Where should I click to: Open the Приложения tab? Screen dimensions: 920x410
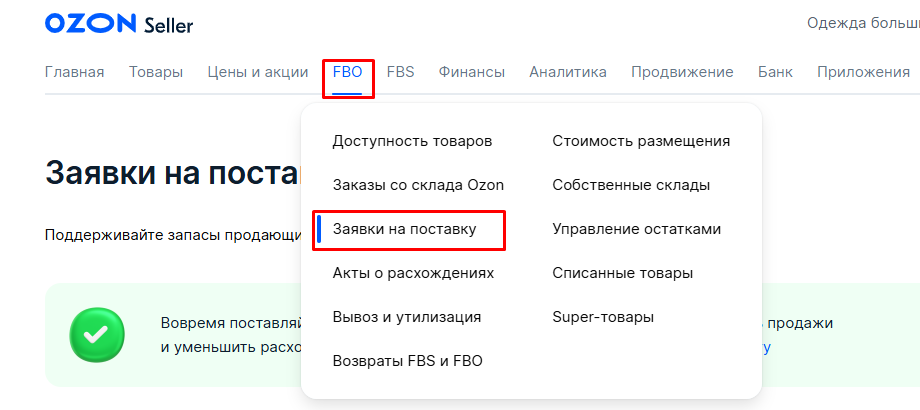coord(863,72)
